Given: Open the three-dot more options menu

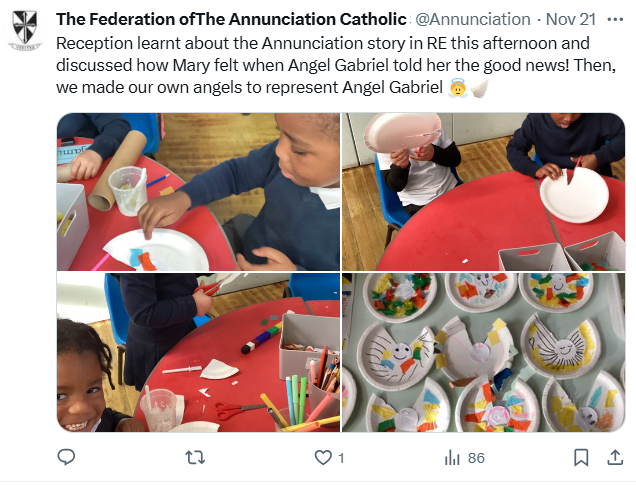Looking at the screenshot, I should 615,19.
